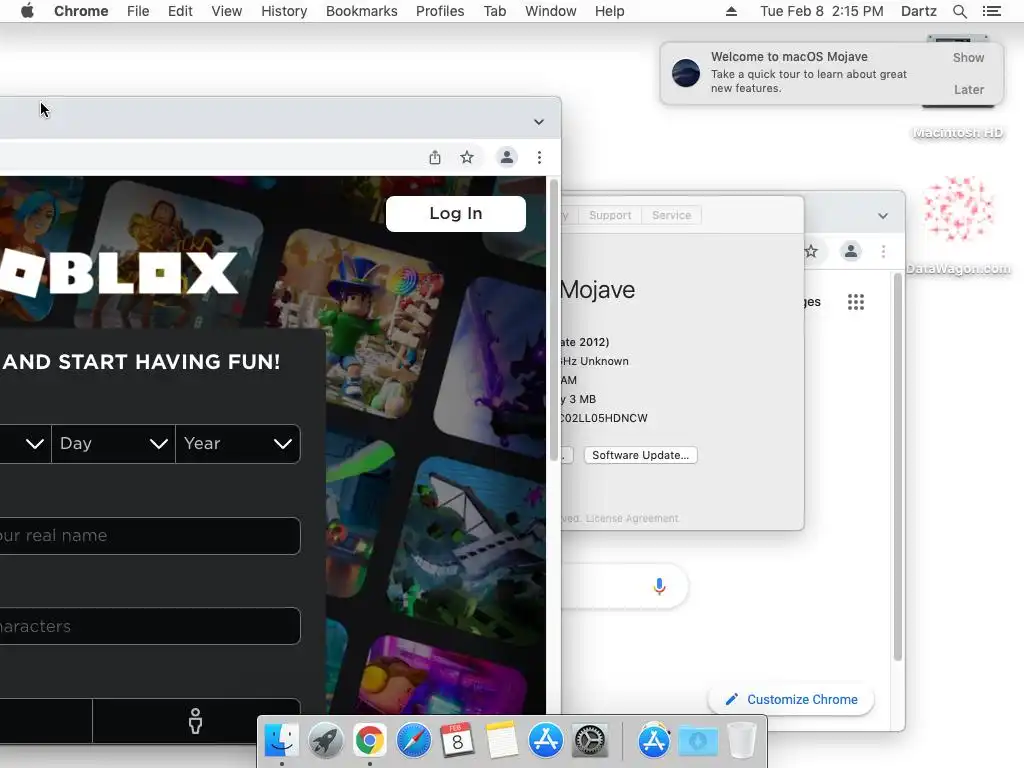Open the Help menu
The width and height of the screenshot is (1024, 768).
click(x=609, y=11)
